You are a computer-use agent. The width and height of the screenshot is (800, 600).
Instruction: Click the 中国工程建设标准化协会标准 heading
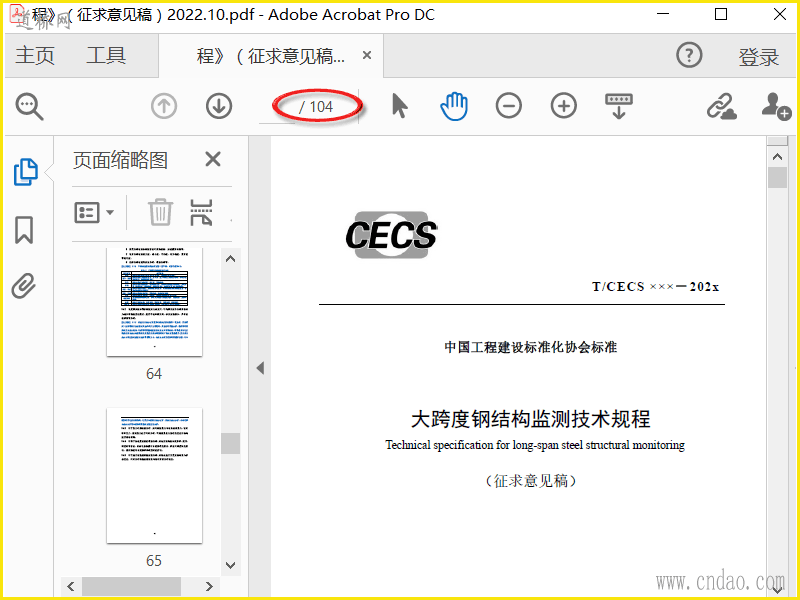pyautogui.click(x=531, y=347)
